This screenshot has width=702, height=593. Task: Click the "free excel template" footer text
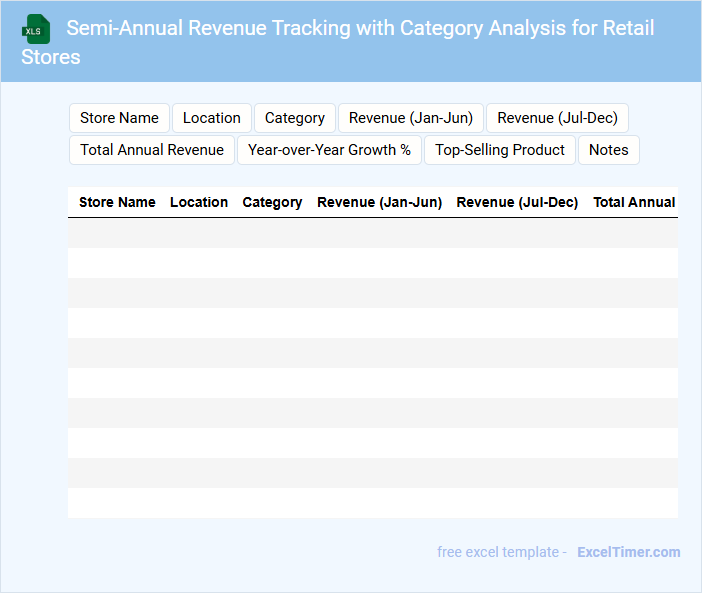tap(501, 552)
